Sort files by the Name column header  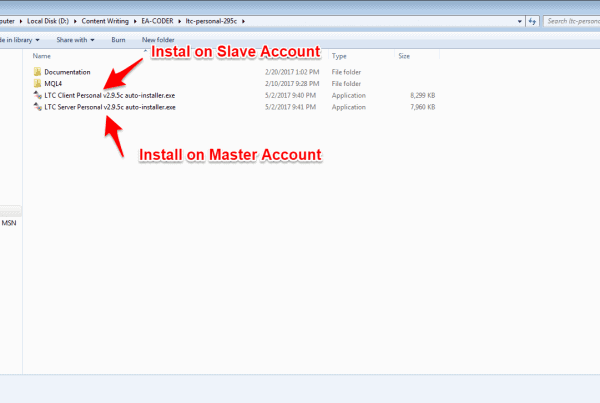42,56
